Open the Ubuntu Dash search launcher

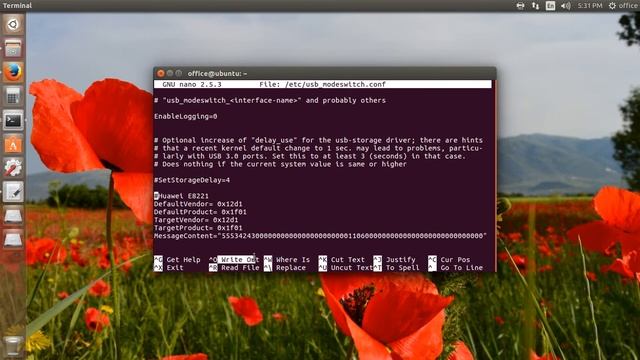click(13, 24)
